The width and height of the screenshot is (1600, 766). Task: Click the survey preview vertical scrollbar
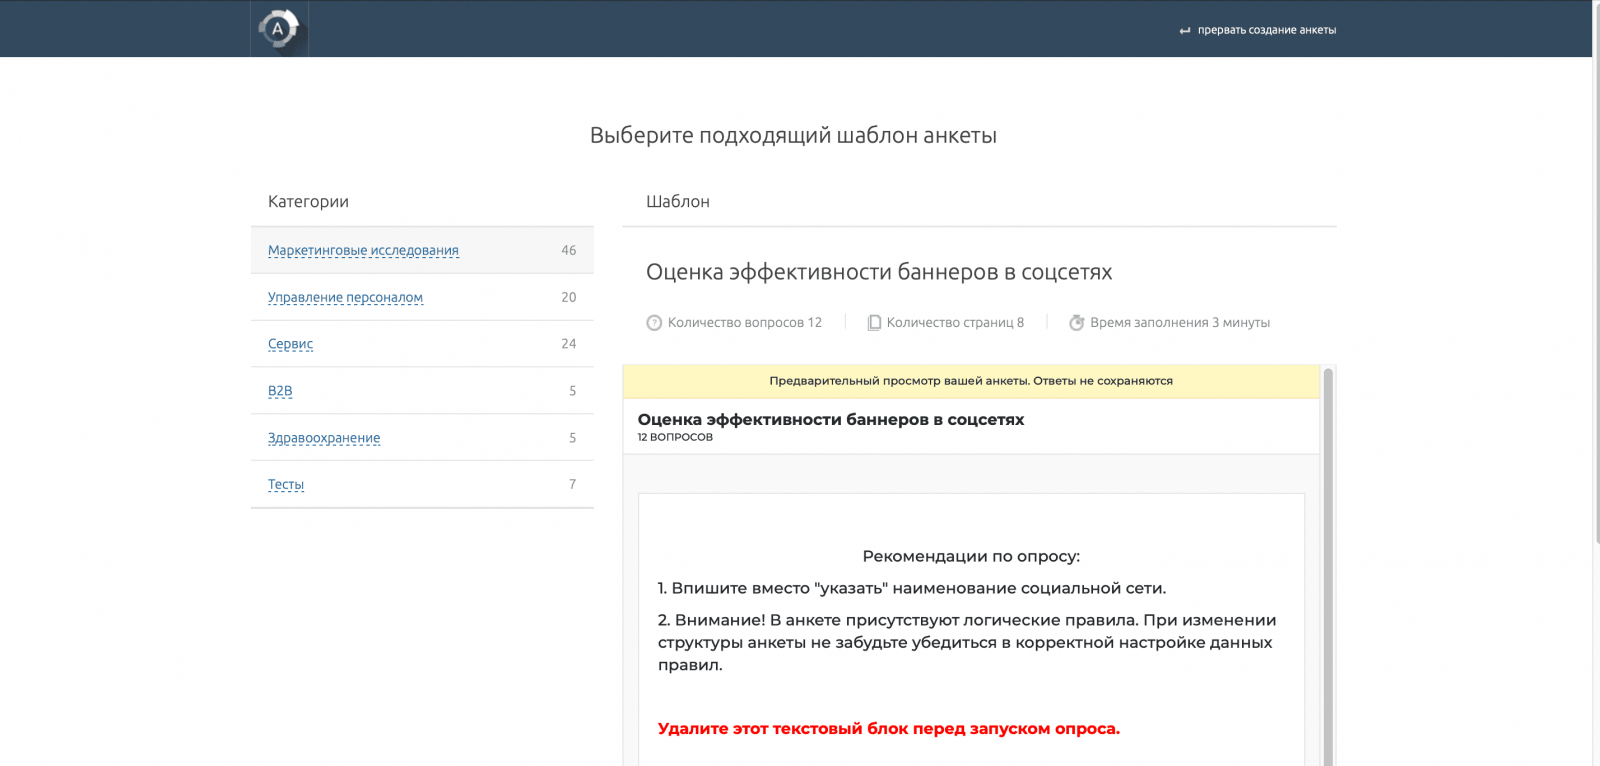(1328, 560)
